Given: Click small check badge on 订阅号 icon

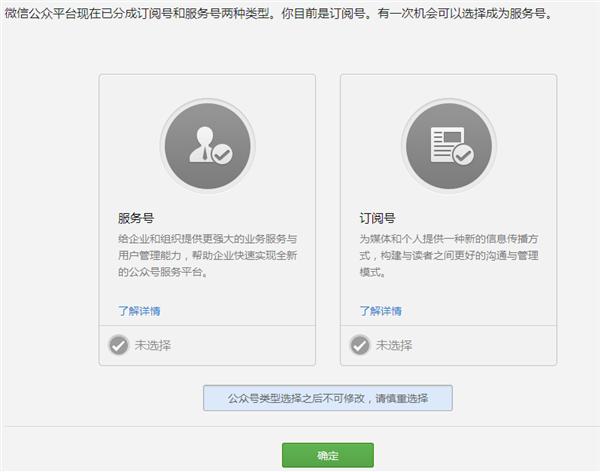Looking at the screenshot, I should tap(463, 155).
